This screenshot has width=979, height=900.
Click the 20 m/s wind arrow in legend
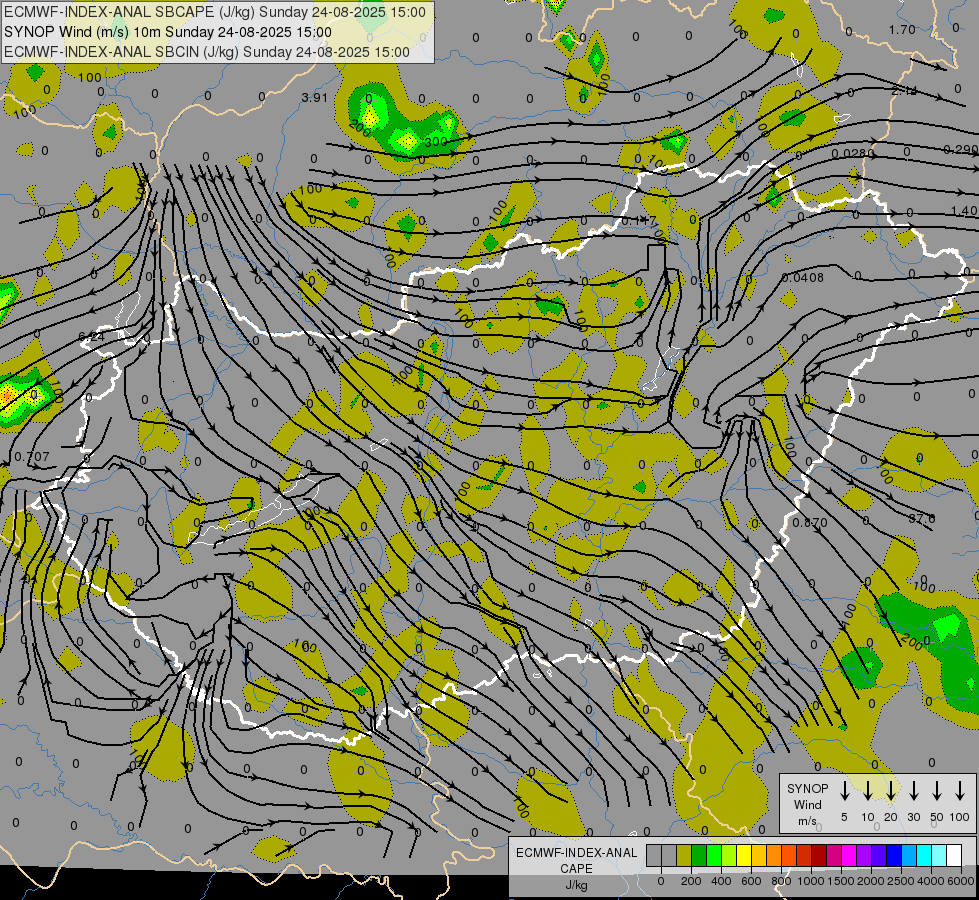coord(890,791)
